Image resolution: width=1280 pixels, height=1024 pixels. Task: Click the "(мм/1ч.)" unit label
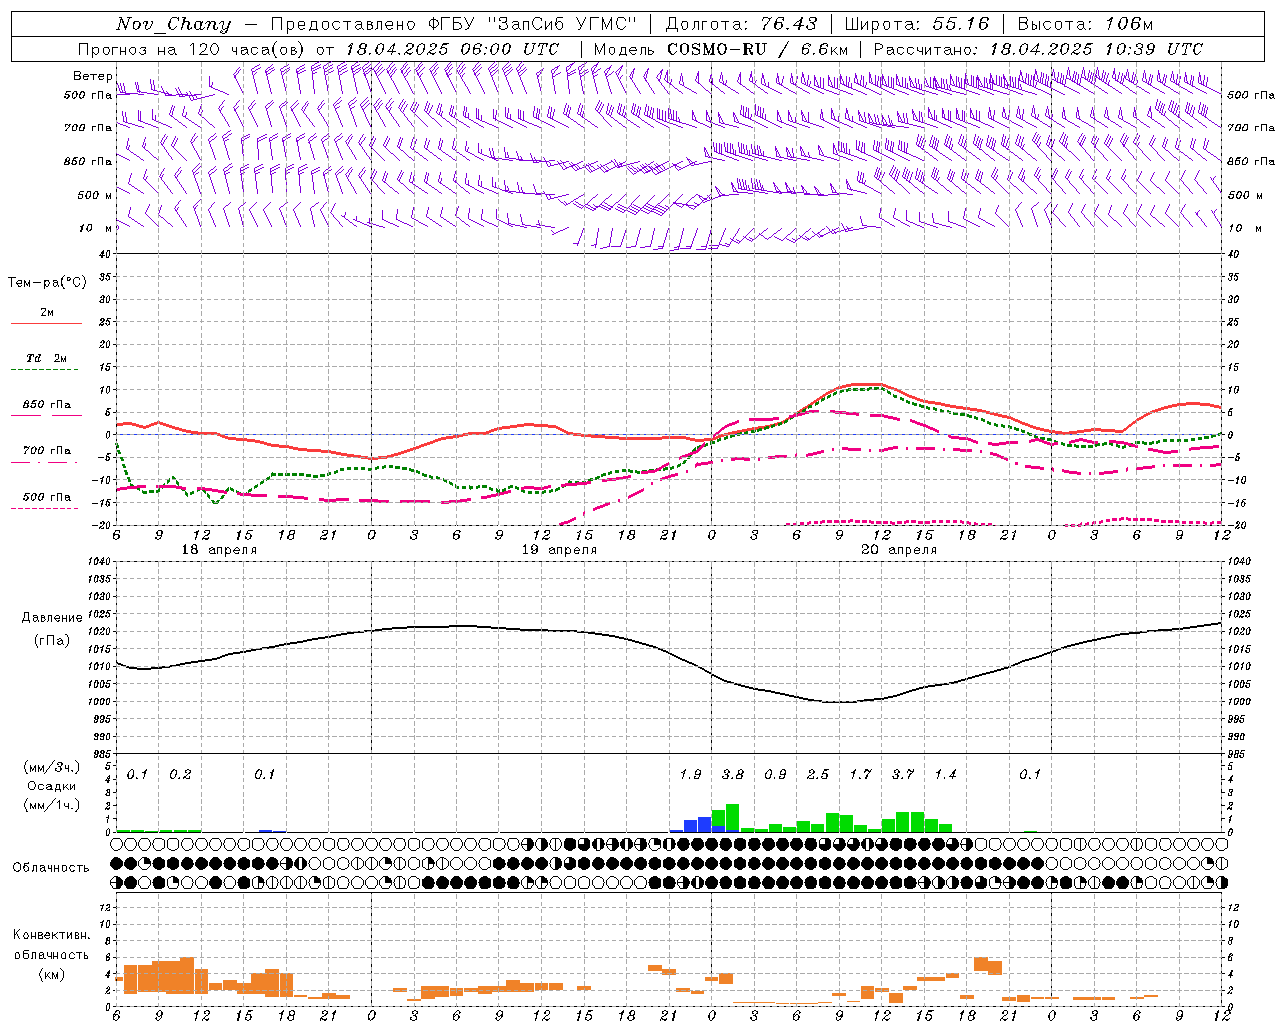click(52, 805)
